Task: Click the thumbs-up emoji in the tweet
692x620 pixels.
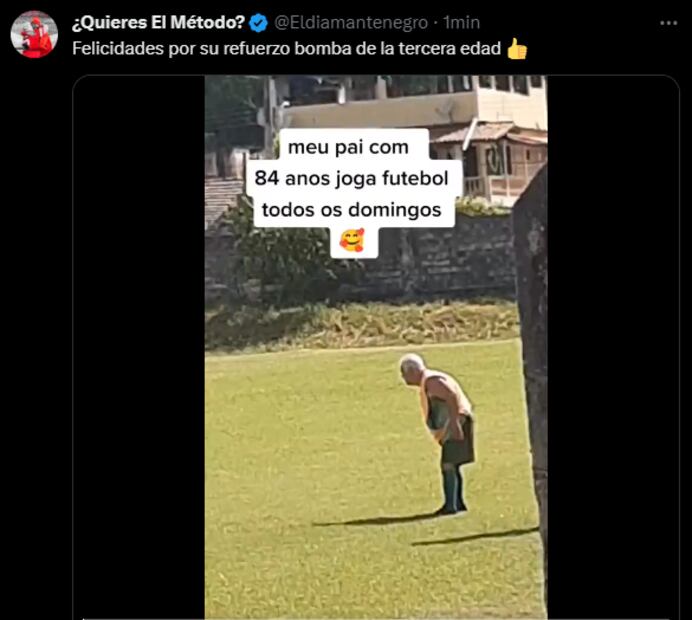Action: click(x=517, y=49)
